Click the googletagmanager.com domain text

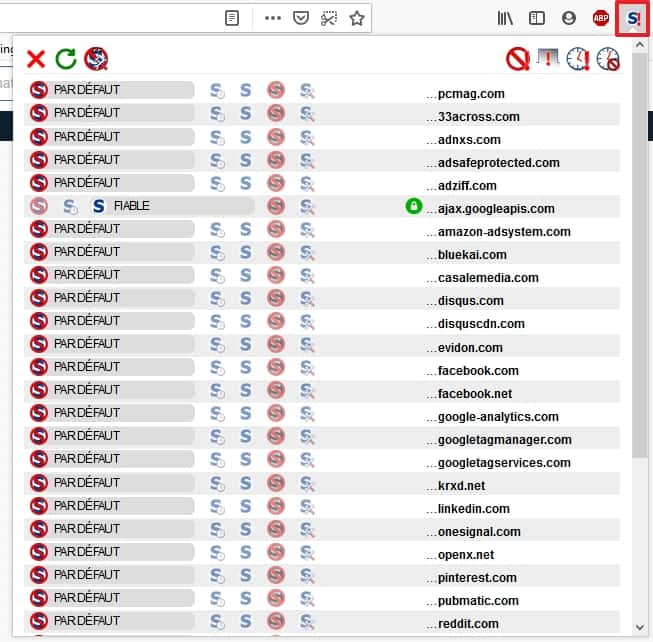click(504, 440)
